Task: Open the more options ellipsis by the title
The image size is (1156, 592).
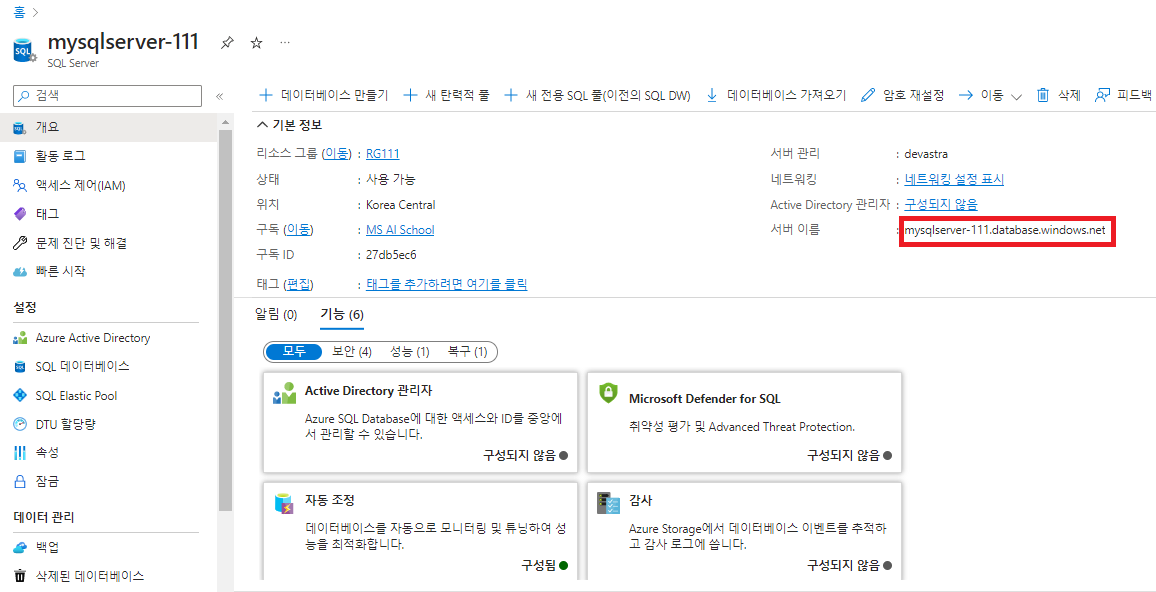Action: click(285, 43)
